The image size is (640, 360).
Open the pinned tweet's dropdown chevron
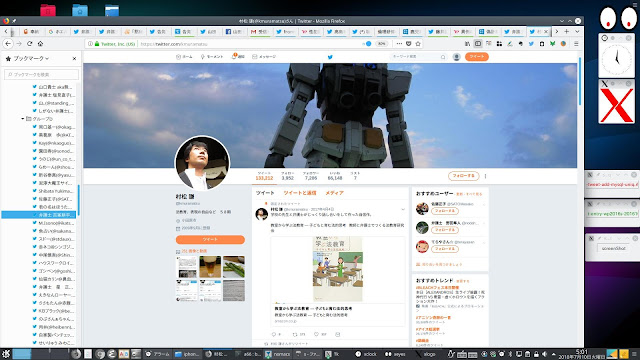tap(403, 209)
